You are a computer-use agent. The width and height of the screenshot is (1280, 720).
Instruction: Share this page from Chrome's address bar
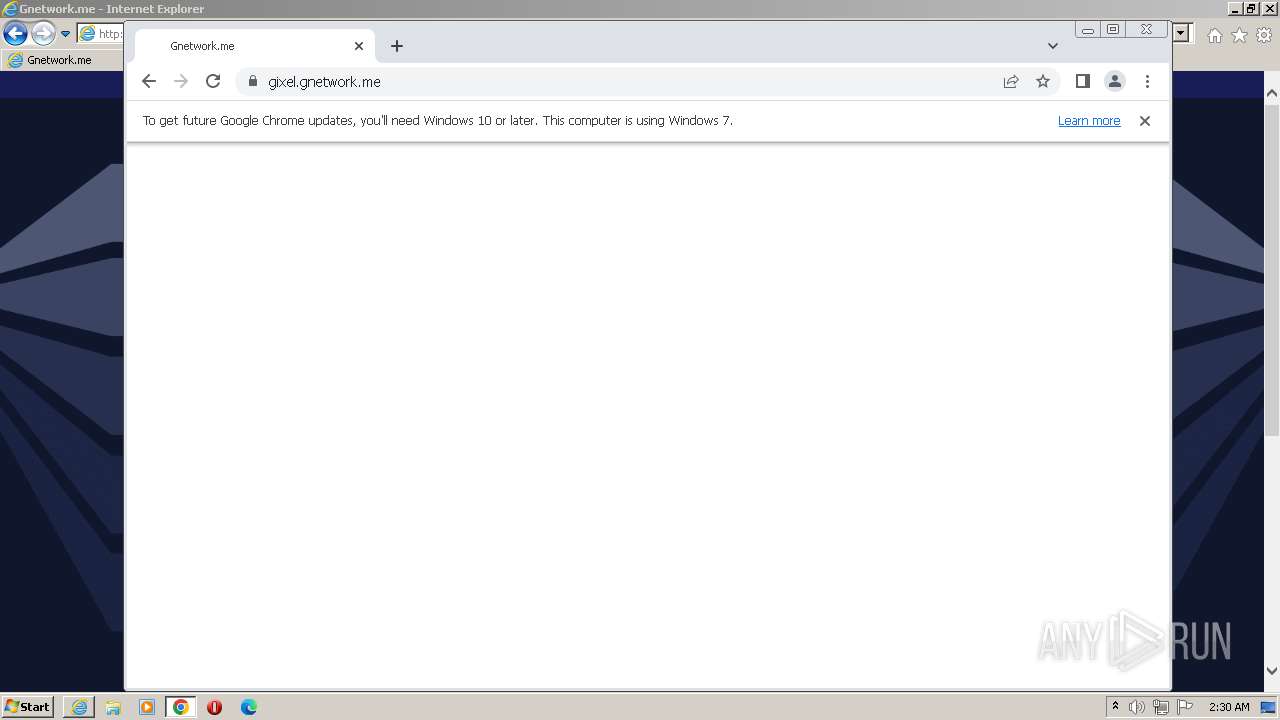pyautogui.click(x=1011, y=82)
